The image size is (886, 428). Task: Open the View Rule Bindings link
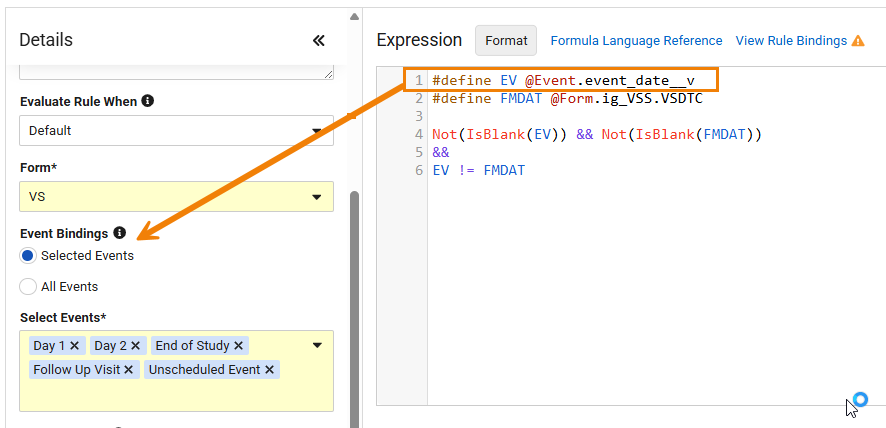[x=791, y=41]
